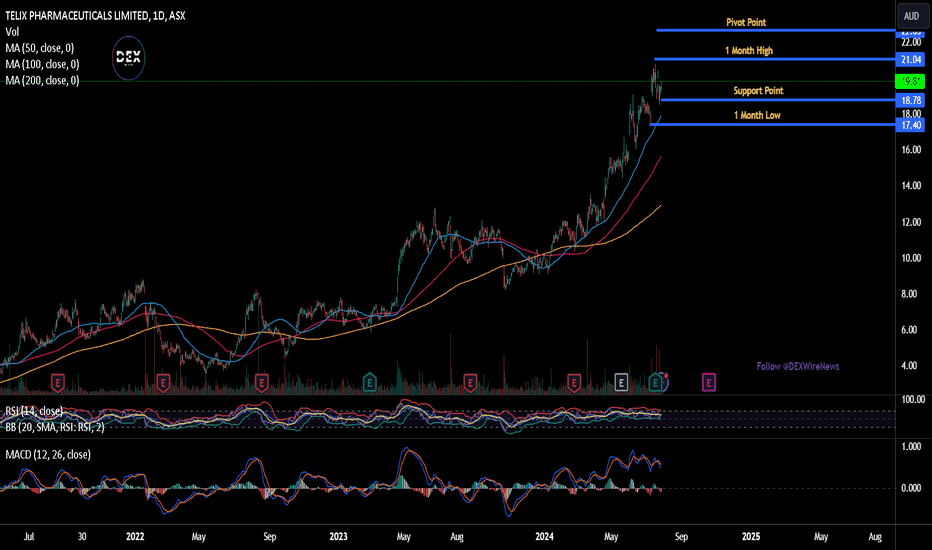
Task: Click the RSI (14, close) indicator legend
Action: [x=34, y=411]
